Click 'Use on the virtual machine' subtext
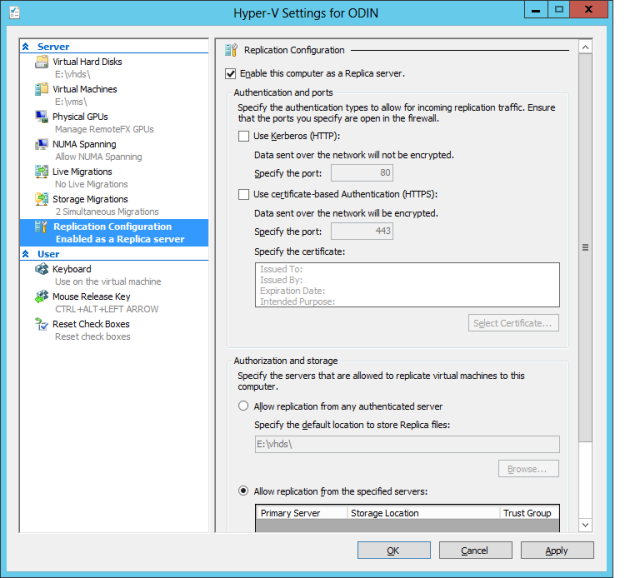The height and width of the screenshot is (578, 640). click(x=108, y=282)
